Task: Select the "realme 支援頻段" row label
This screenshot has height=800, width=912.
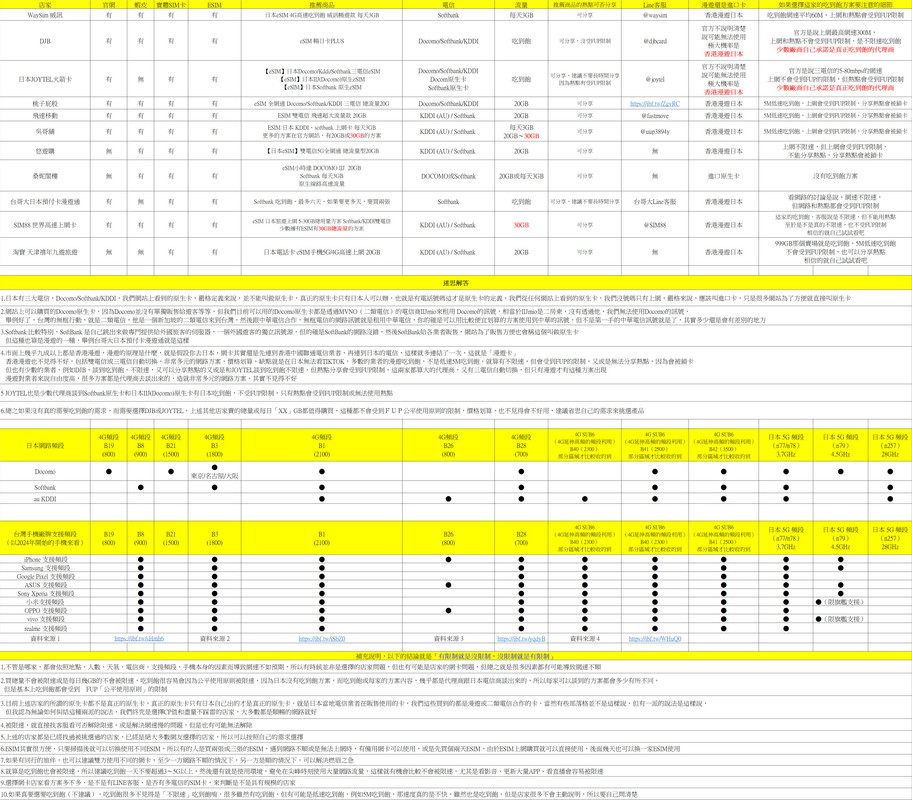Action: point(45,628)
